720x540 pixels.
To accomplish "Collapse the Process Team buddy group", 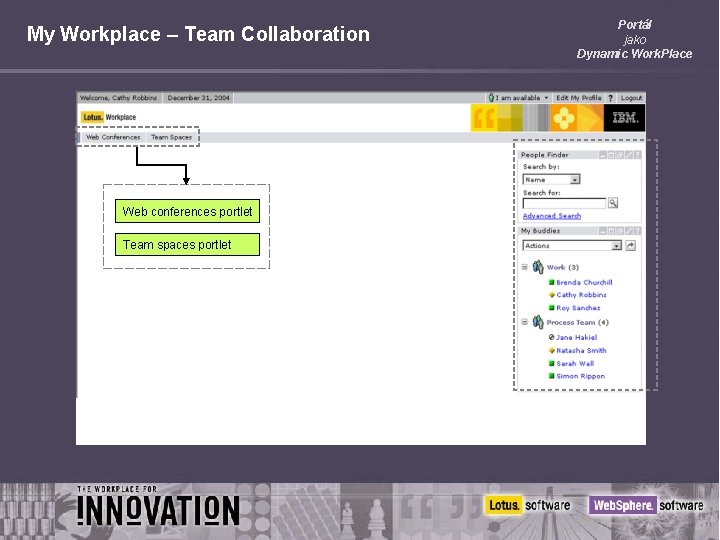I will tap(524, 322).
